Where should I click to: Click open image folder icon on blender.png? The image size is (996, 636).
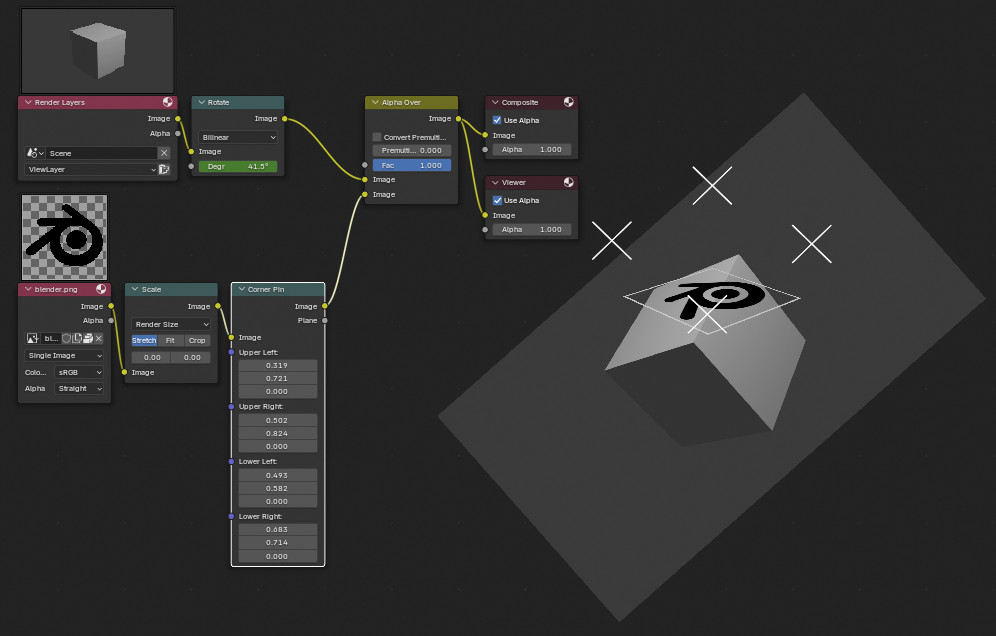(x=88, y=339)
